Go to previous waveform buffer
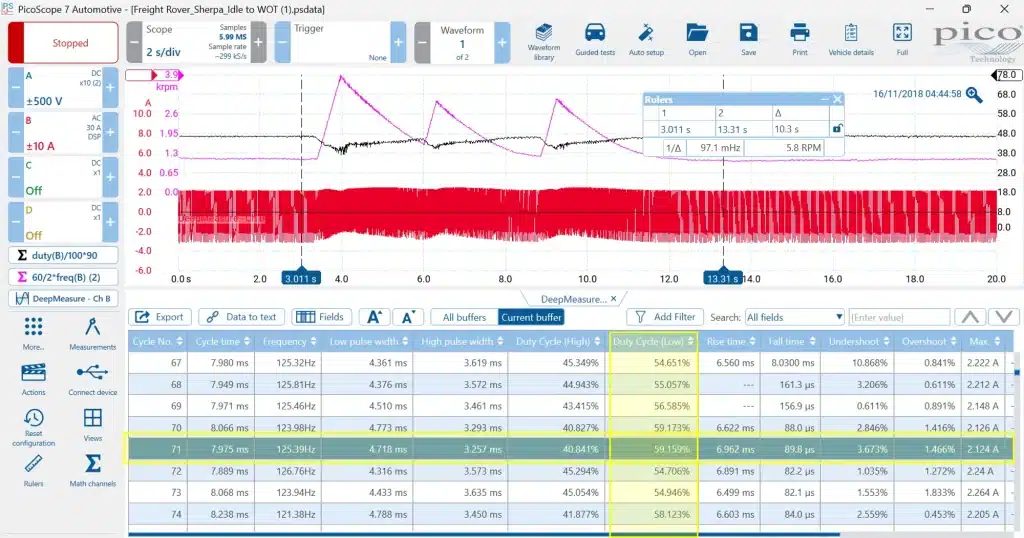This screenshot has width=1024, height=538. tap(423, 42)
